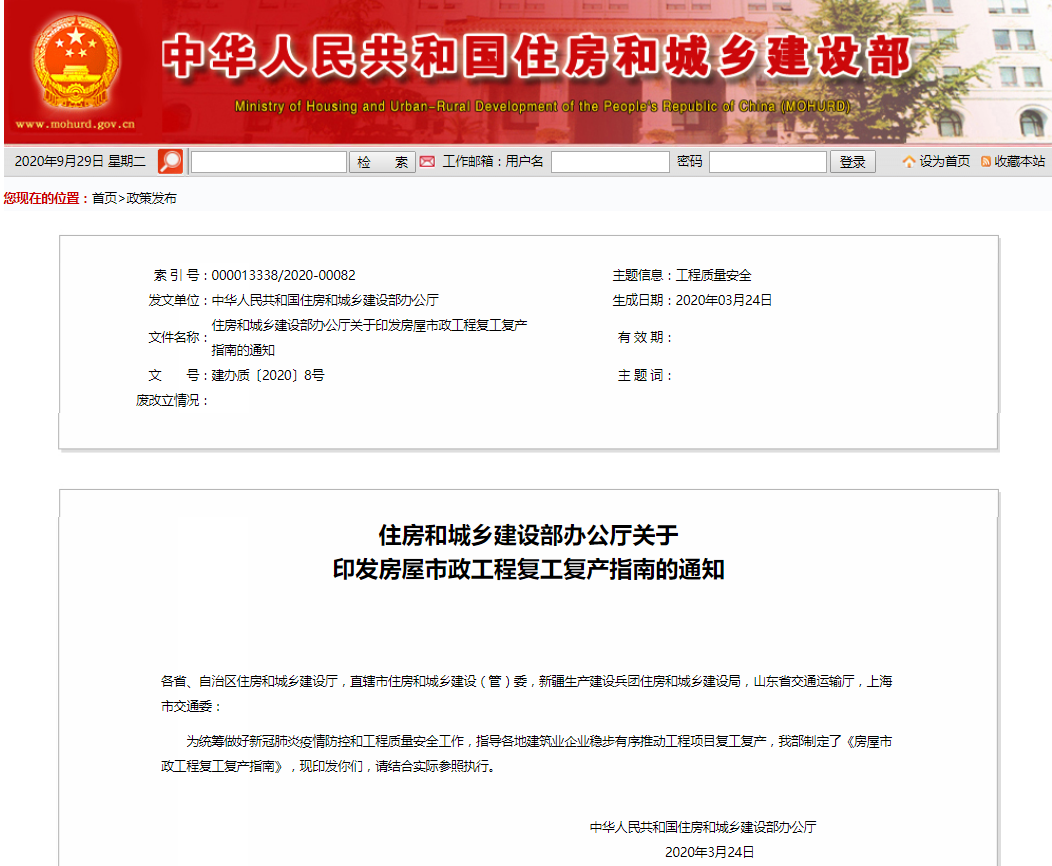Click the 废改立情况 label
This screenshot has width=1052, height=866.
pos(172,400)
